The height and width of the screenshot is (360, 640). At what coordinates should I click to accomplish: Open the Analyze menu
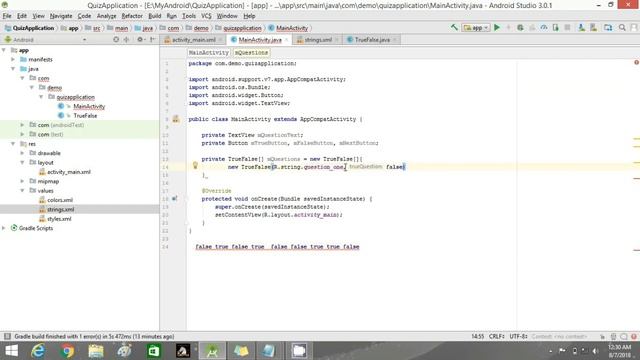pyautogui.click(x=106, y=16)
